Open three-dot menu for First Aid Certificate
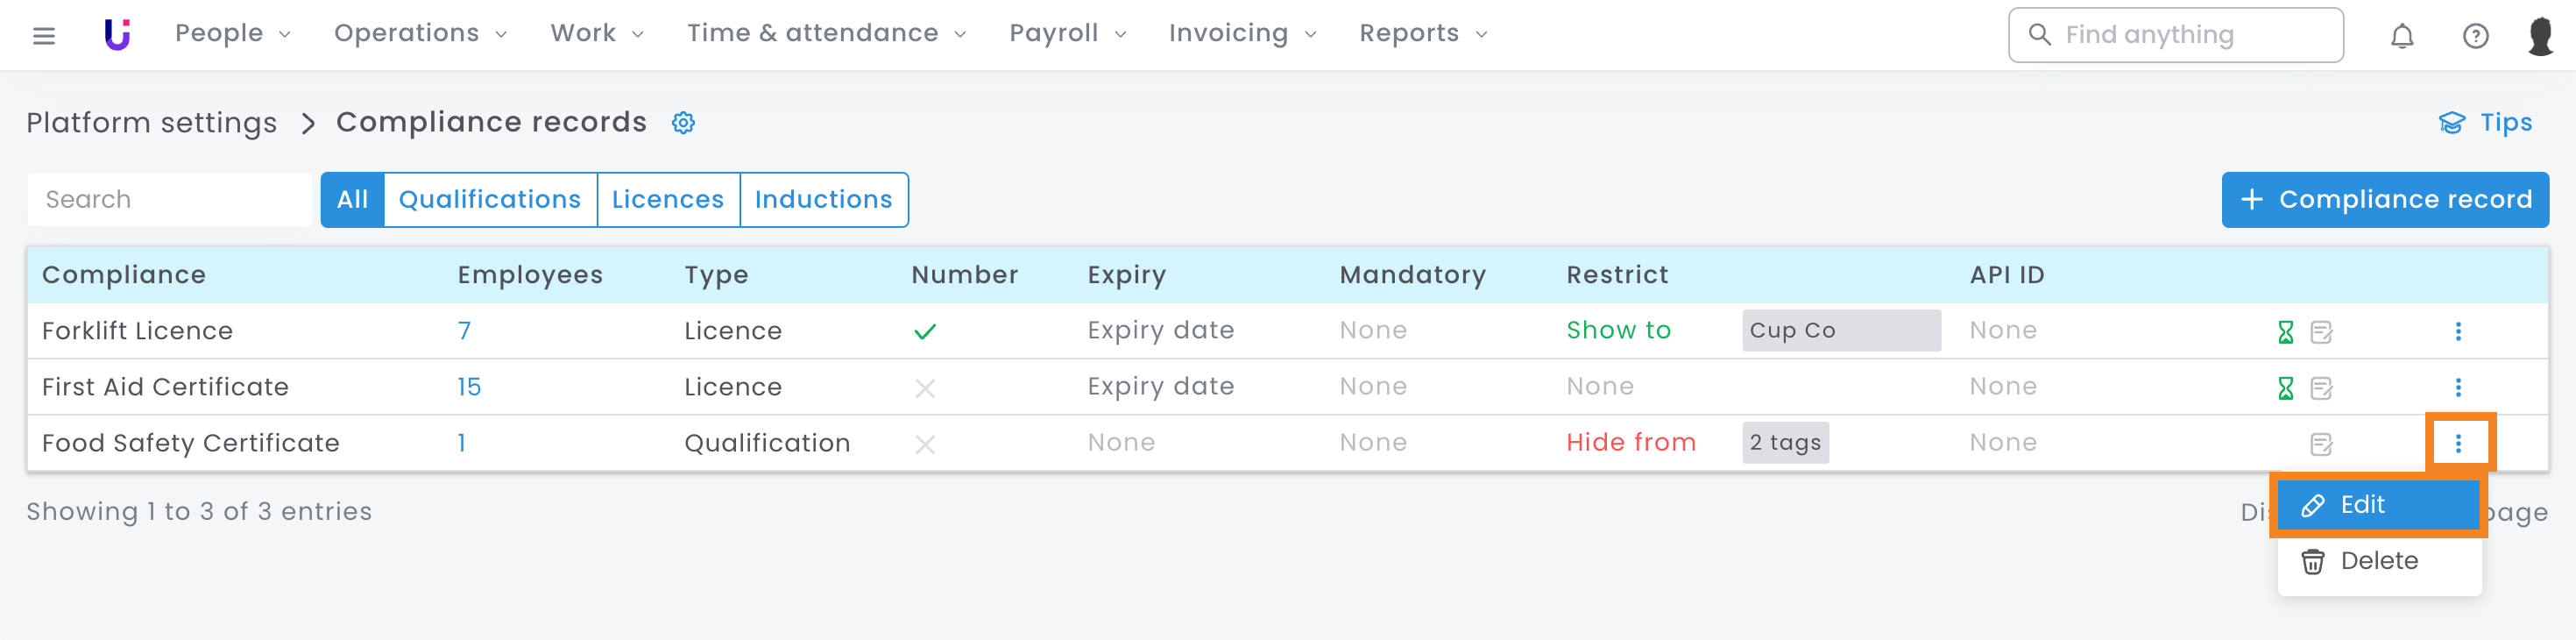The width and height of the screenshot is (2576, 640). [x=2458, y=388]
